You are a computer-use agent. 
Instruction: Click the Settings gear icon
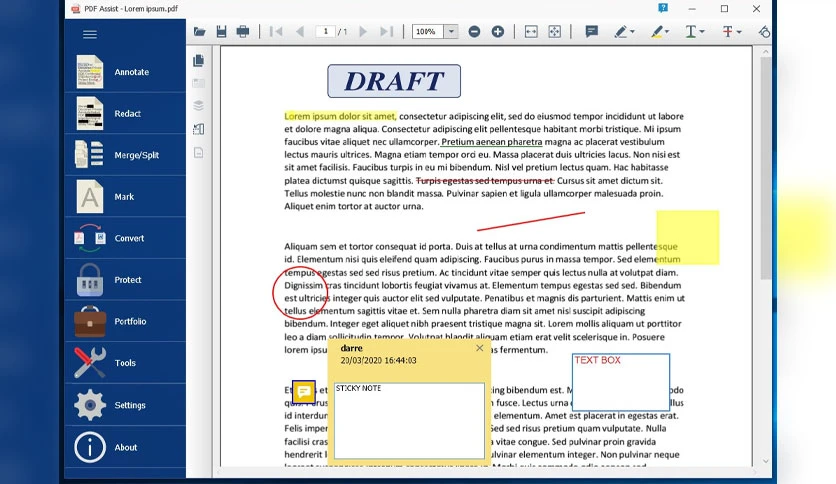pyautogui.click(x=90, y=405)
